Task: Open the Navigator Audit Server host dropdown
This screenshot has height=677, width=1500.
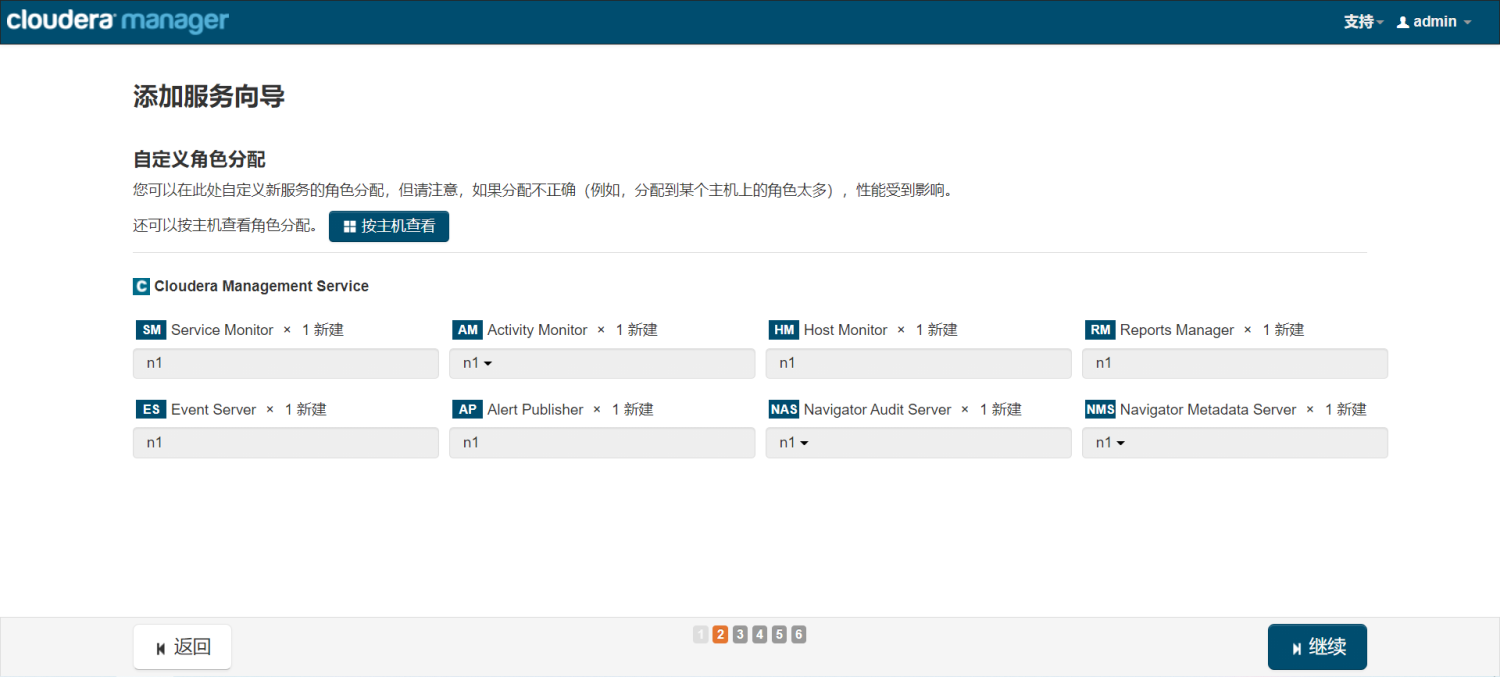Action: pyautogui.click(x=918, y=443)
